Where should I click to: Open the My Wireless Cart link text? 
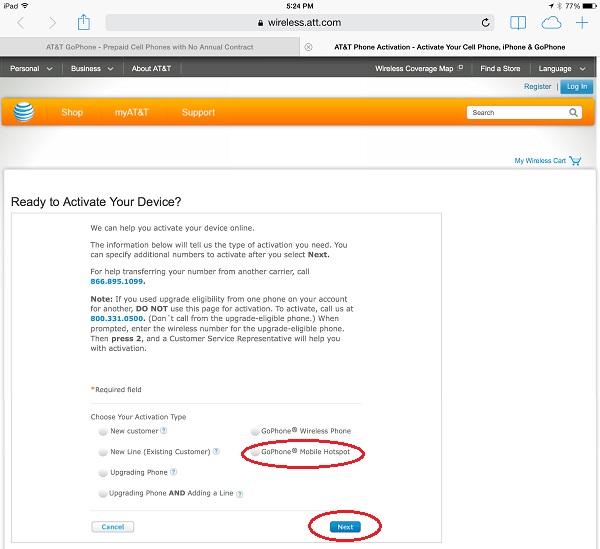540,161
